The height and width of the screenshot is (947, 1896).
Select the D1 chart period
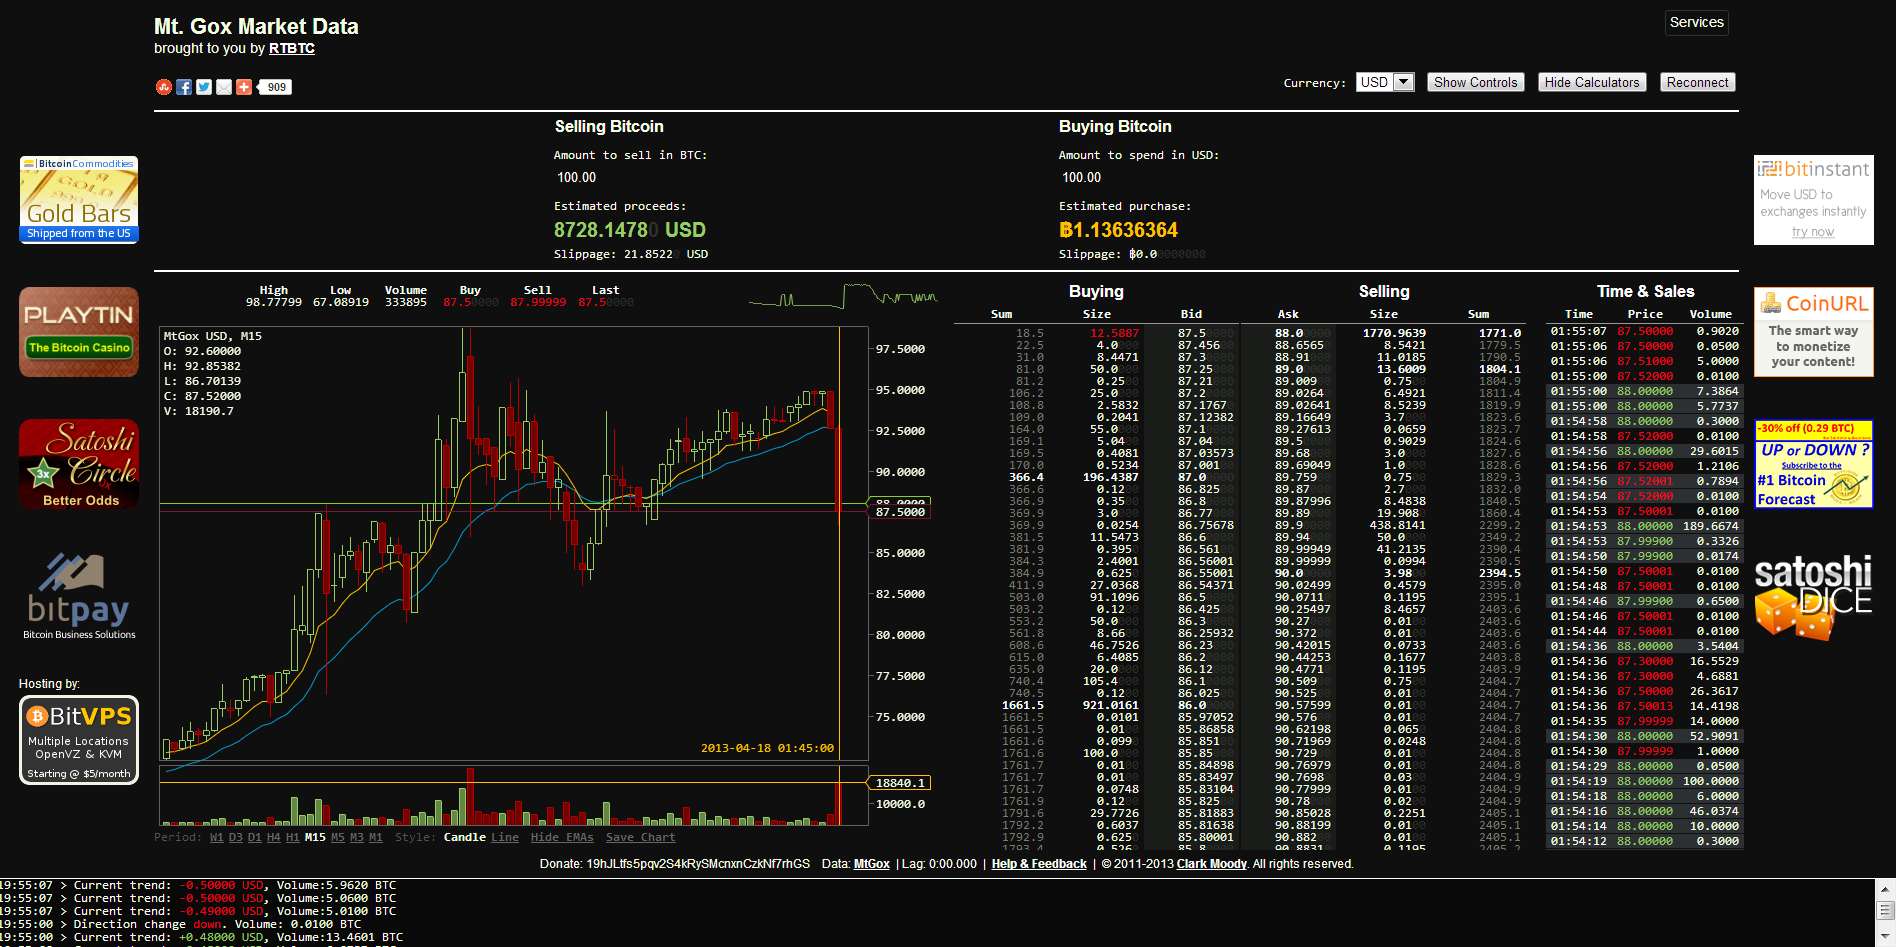click(x=255, y=837)
